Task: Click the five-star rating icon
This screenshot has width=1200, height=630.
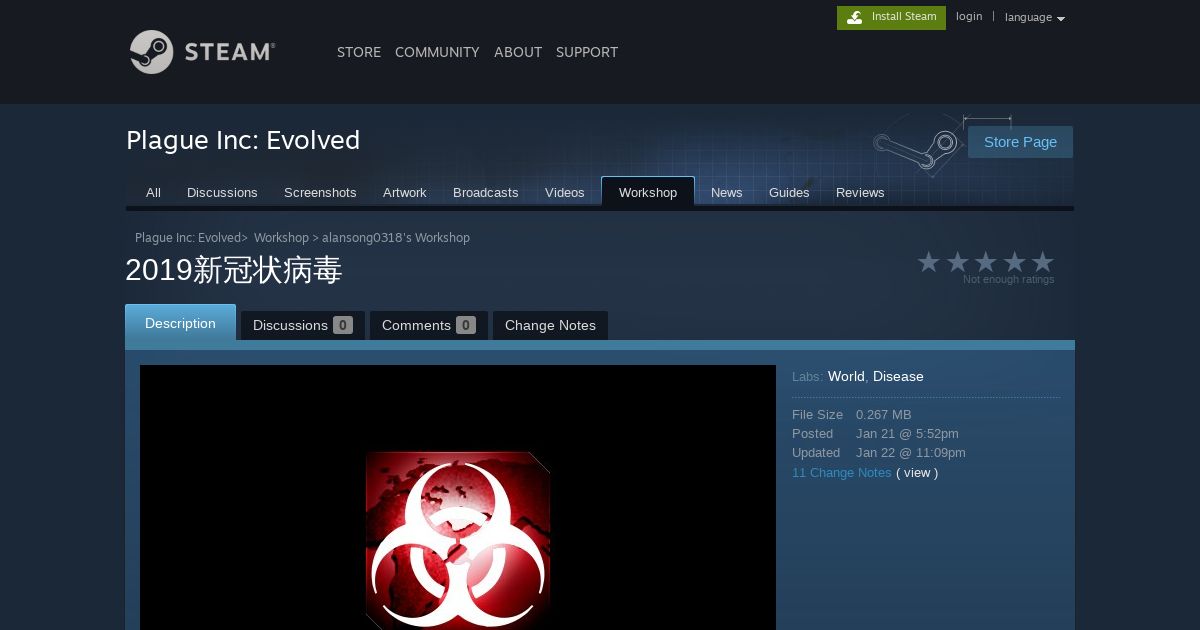Action: [985, 262]
